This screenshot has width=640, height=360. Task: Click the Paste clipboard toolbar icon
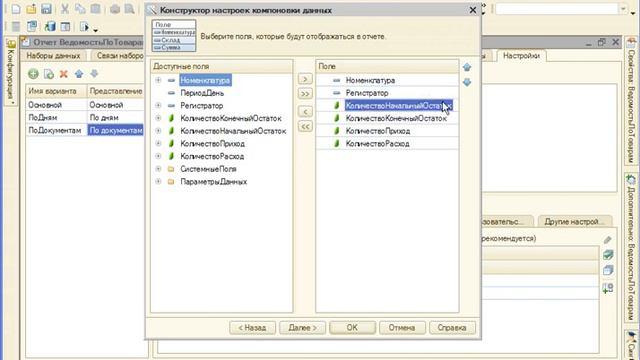(x=96, y=9)
